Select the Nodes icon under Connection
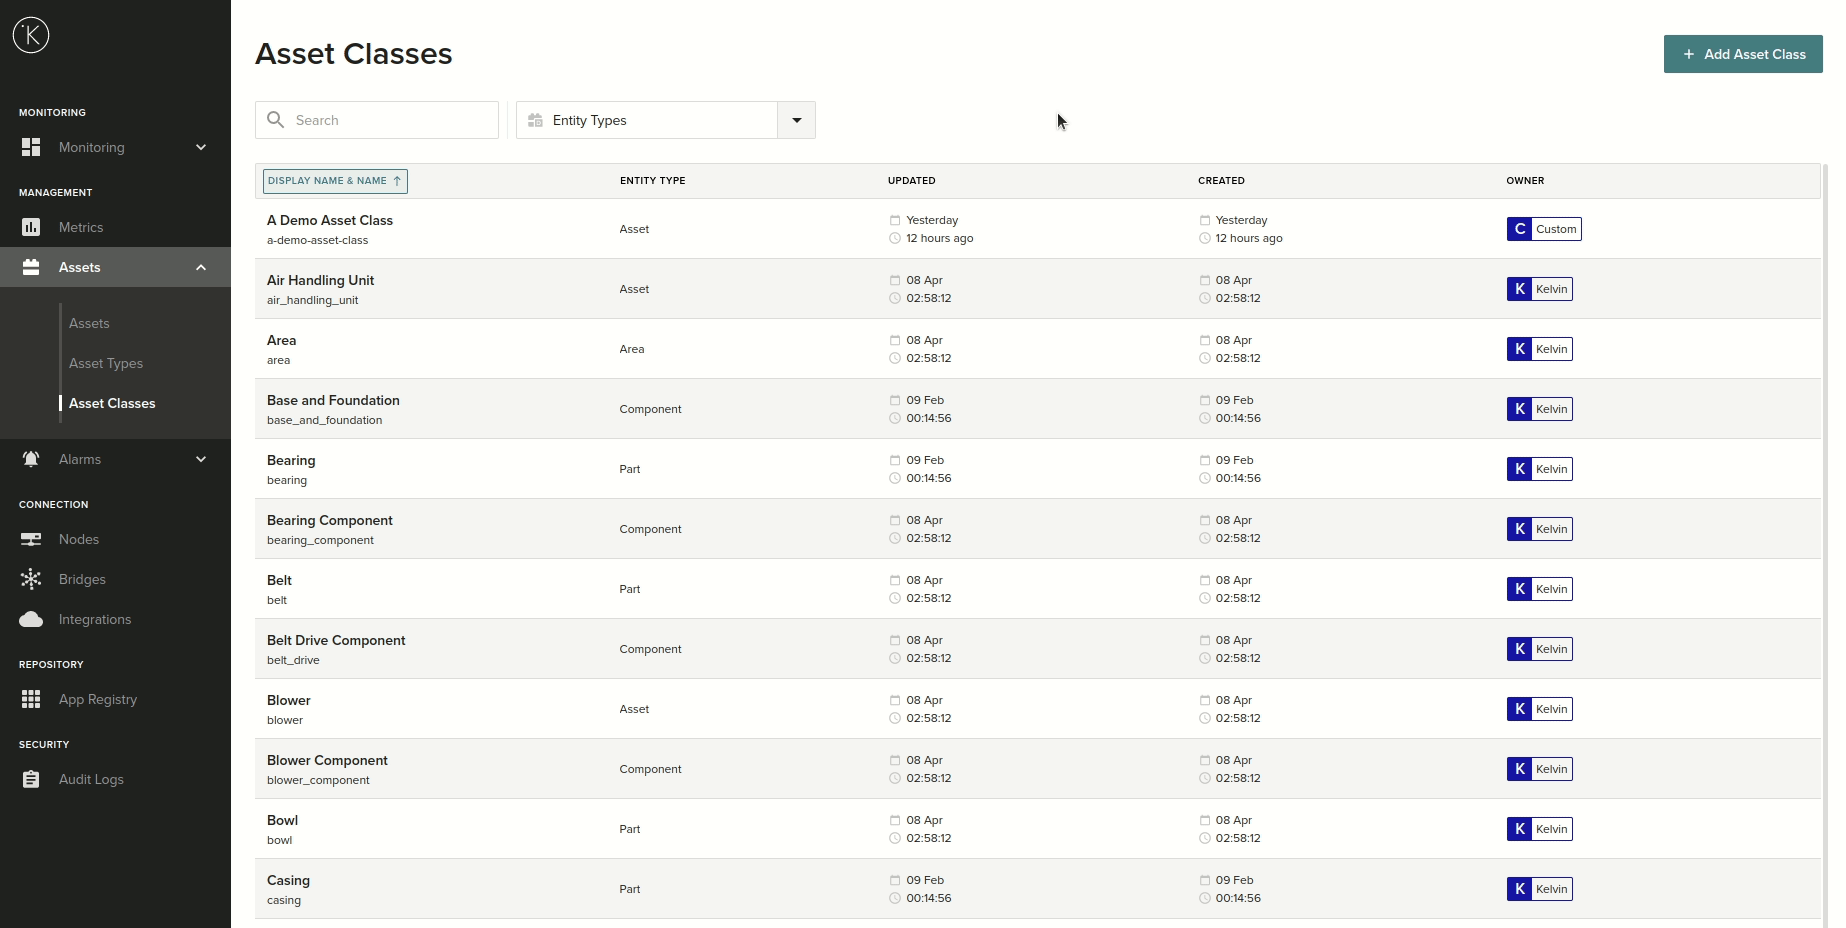The width and height of the screenshot is (1846, 928). click(31, 539)
